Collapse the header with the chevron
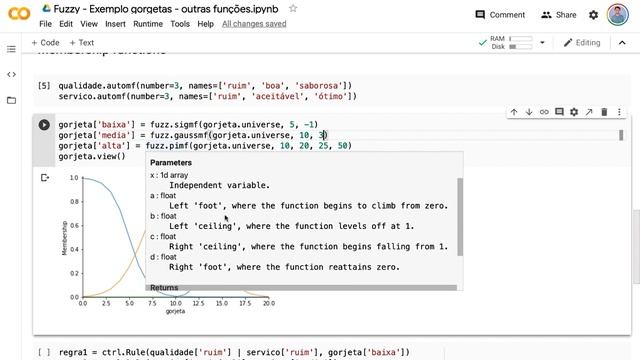The height and width of the screenshot is (360, 640). pos(622,42)
